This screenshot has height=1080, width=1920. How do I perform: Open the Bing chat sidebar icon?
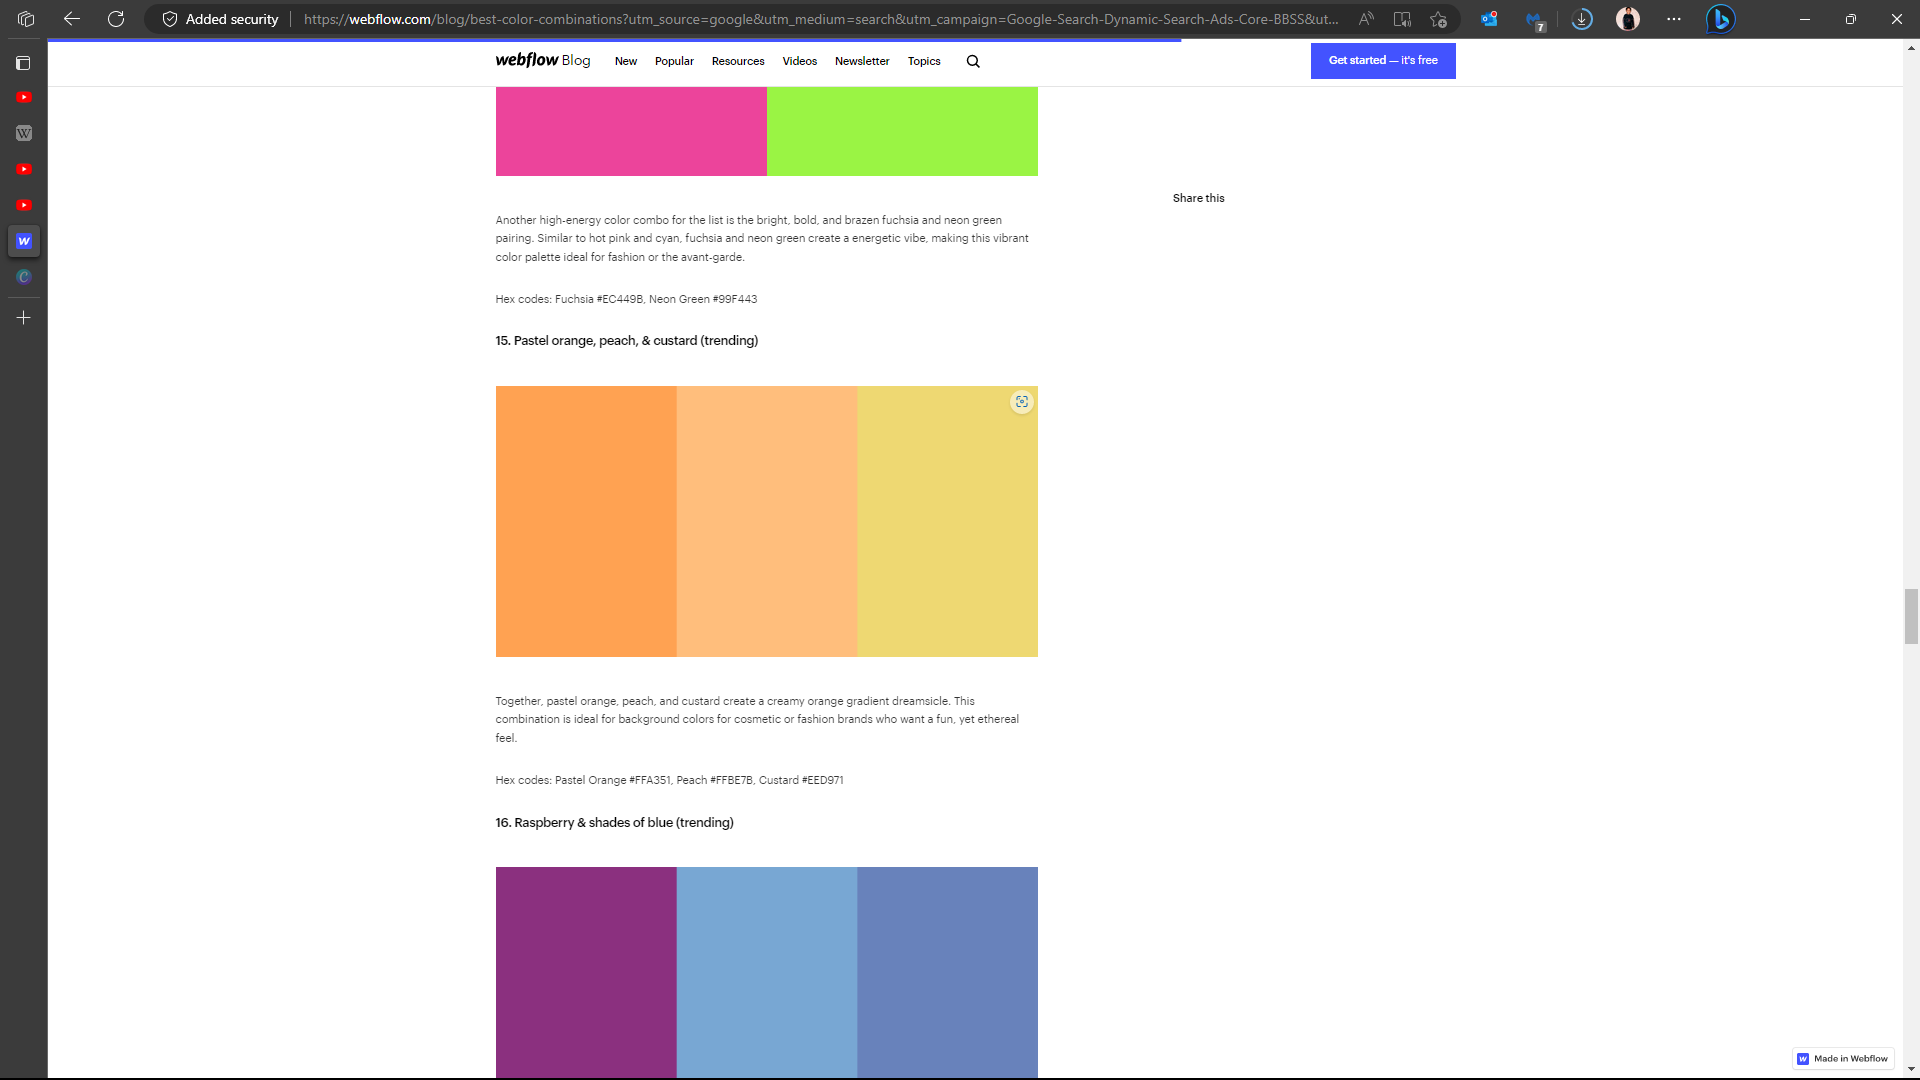click(x=1719, y=19)
